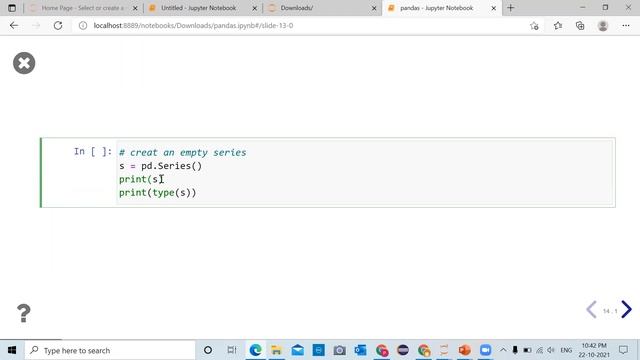Open the Mail app from taskbar
This screenshot has width=640, height=360.
(x=298, y=350)
